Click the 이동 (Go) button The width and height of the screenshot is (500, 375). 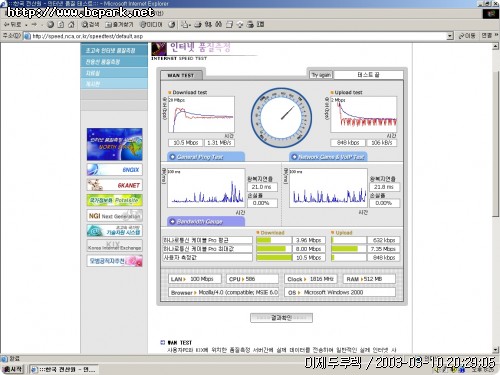pyautogui.click(x=467, y=36)
